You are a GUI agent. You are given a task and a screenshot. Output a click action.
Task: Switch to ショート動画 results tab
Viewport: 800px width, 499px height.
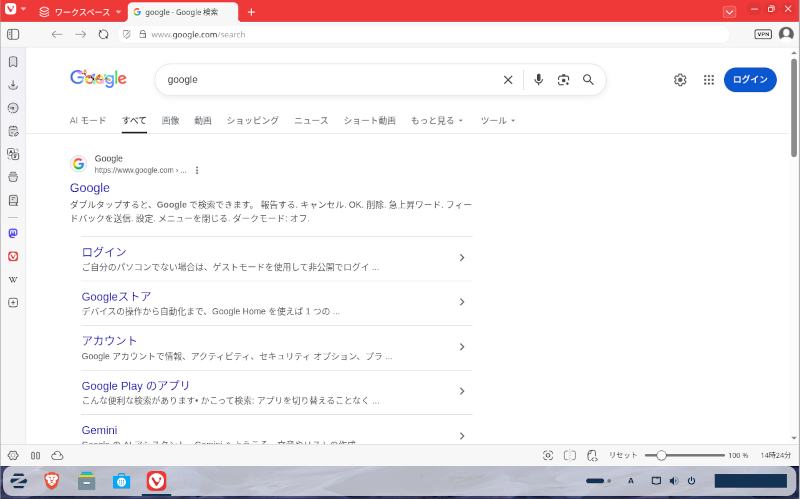[369, 120]
